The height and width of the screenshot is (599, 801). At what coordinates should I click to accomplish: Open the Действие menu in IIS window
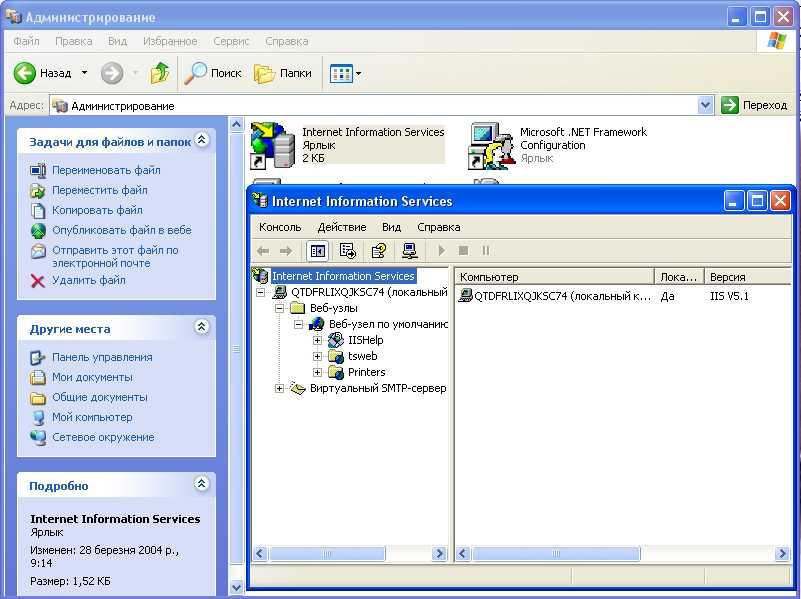click(342, 227)
